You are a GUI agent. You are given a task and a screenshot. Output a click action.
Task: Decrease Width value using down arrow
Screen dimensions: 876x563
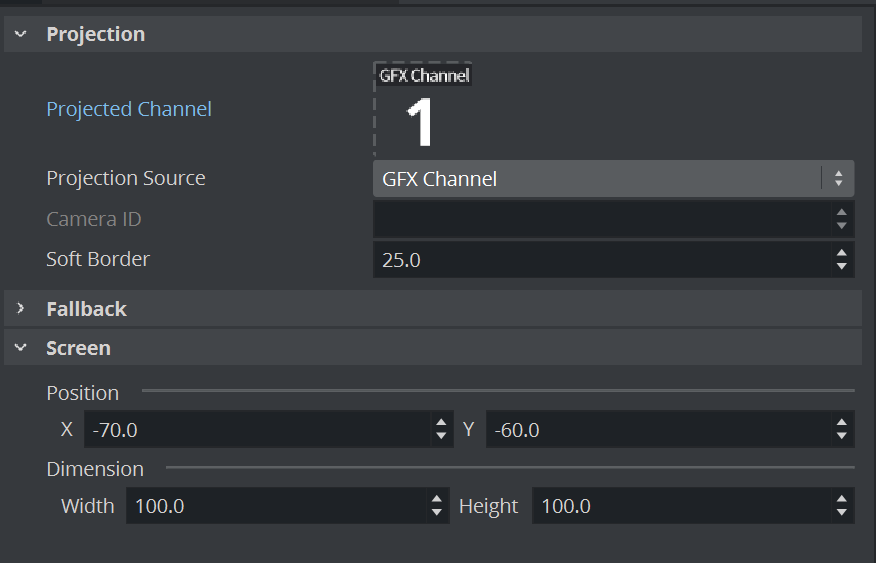pyautogui.click(x=437, y=512)
